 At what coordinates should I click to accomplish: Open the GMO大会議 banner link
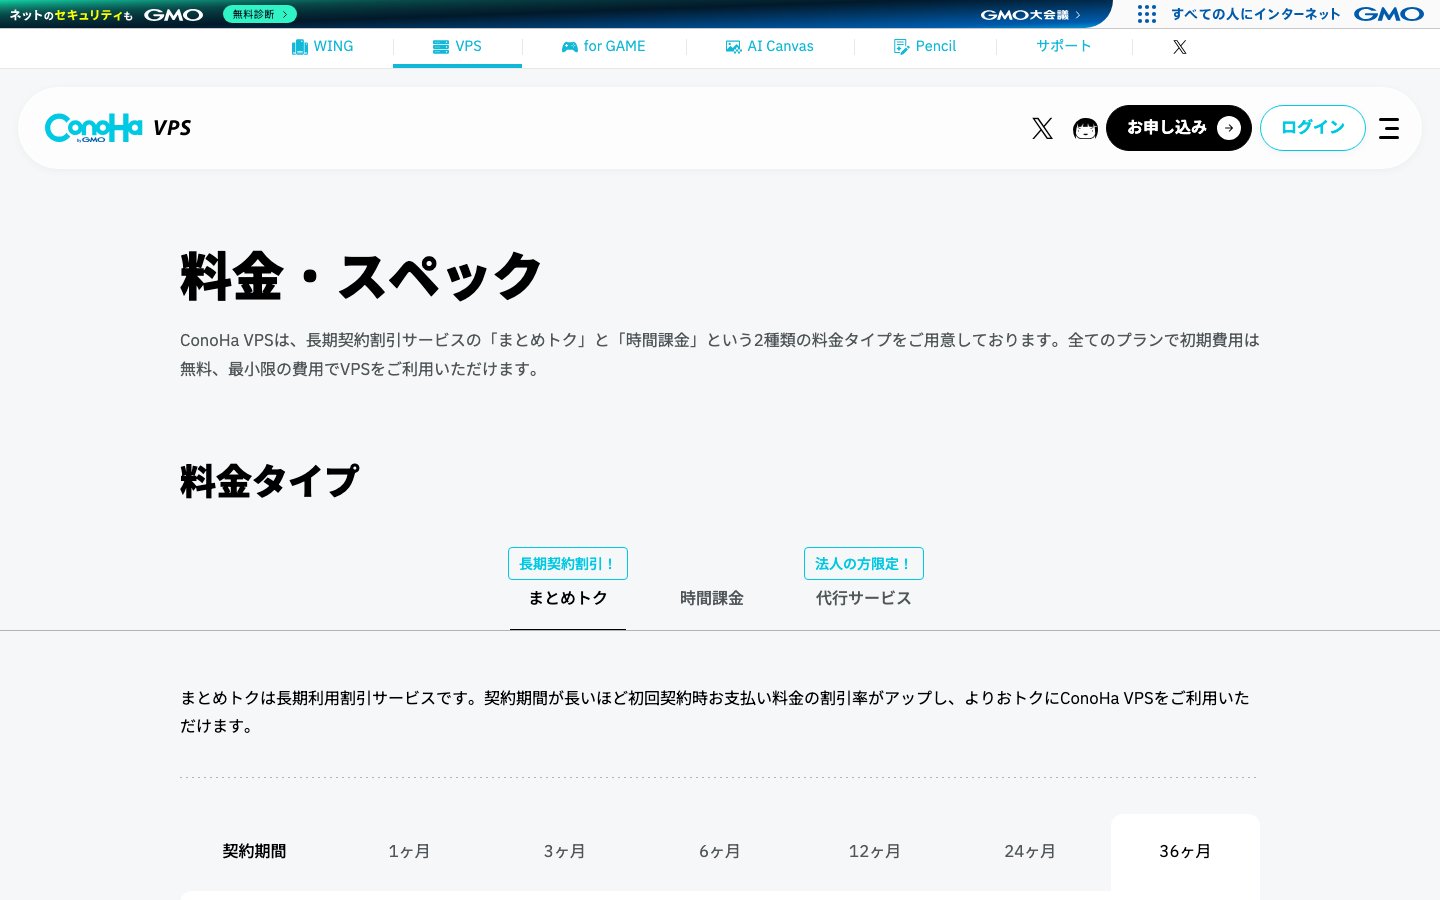(x=1030, y=15)
